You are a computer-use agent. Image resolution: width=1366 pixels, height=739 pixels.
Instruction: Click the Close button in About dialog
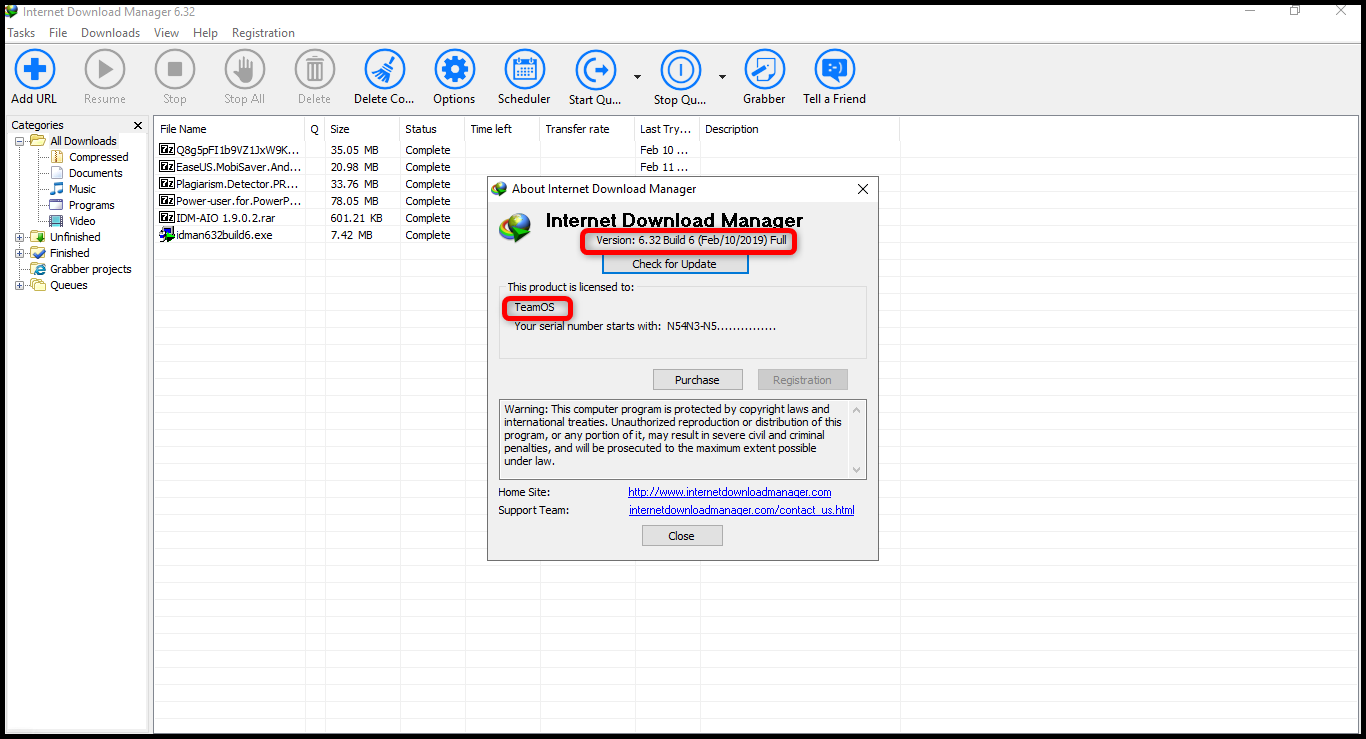coord(681,536)
